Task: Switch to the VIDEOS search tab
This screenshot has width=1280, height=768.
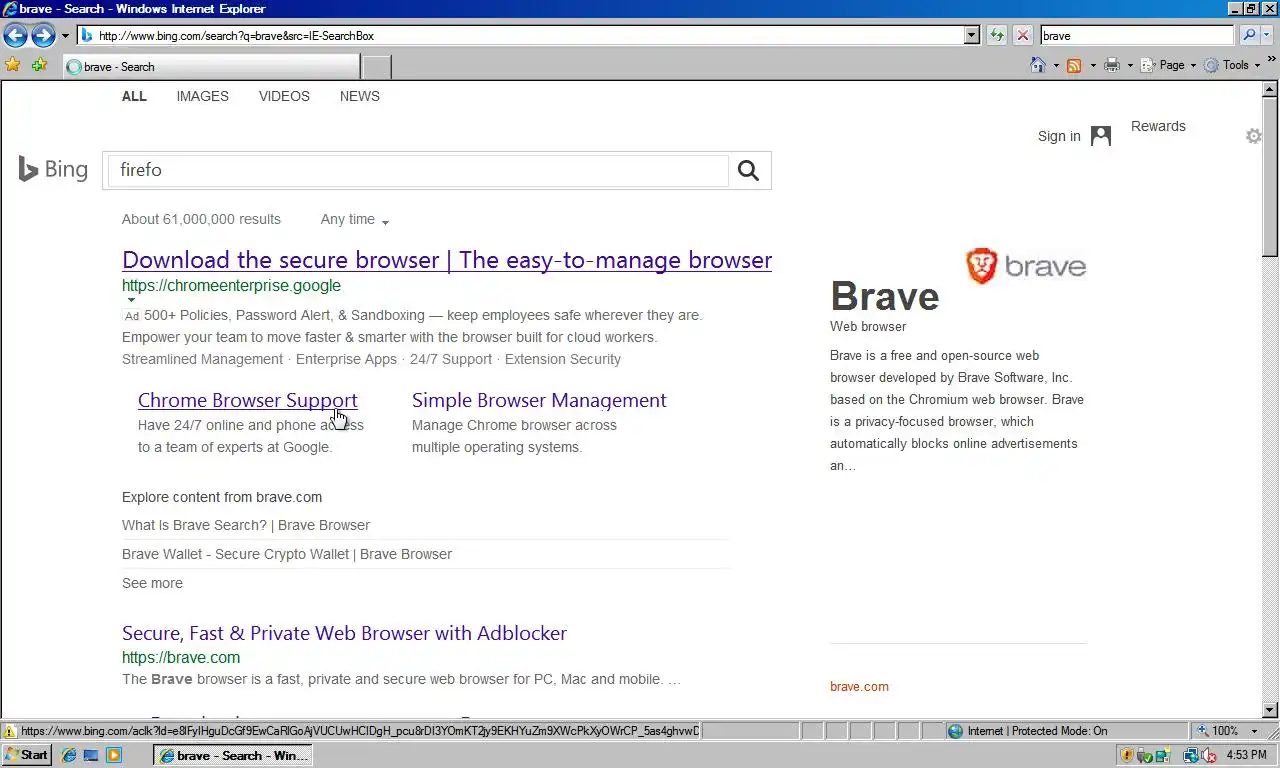Action: [284, 96]
